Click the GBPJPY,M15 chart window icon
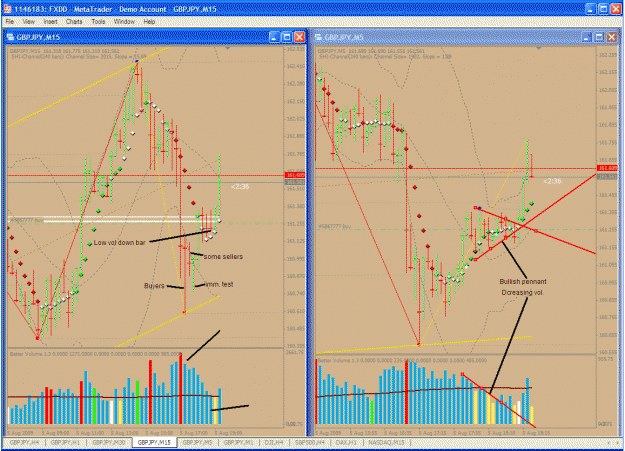Image resolution: width=625 pixels, height=451 pixels. pos(10,37)
